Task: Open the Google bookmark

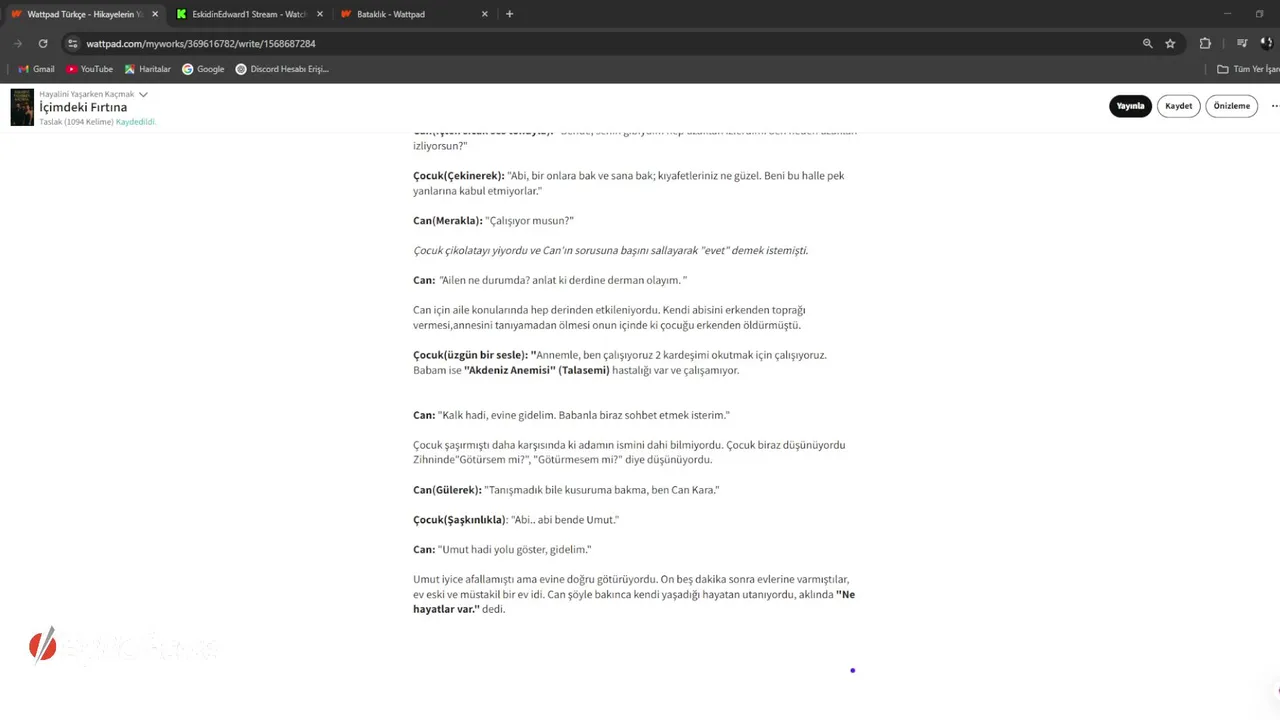Action: click(x=203, y=69)
